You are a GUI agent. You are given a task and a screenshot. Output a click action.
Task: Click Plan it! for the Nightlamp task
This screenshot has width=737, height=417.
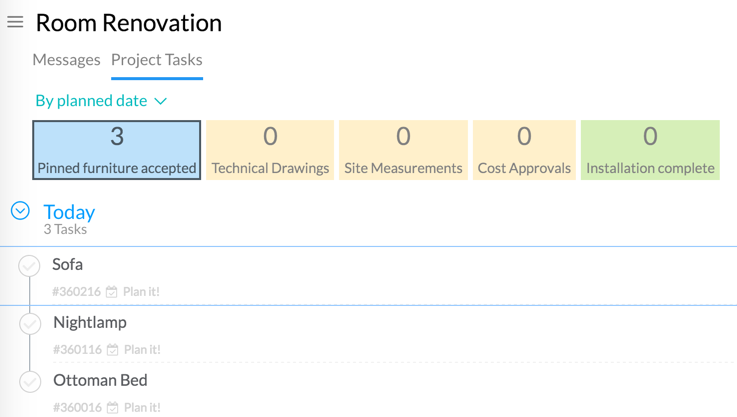coord(141,350)
